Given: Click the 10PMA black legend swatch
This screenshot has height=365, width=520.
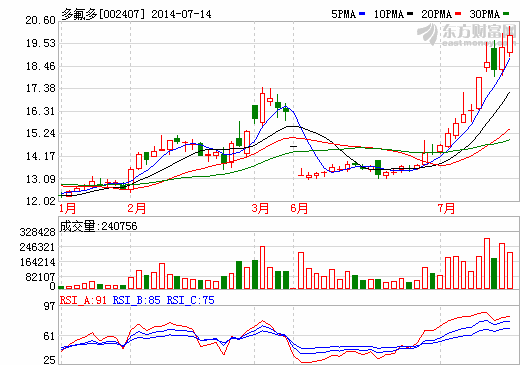Looking at the screenshot, I should point(410,14).
